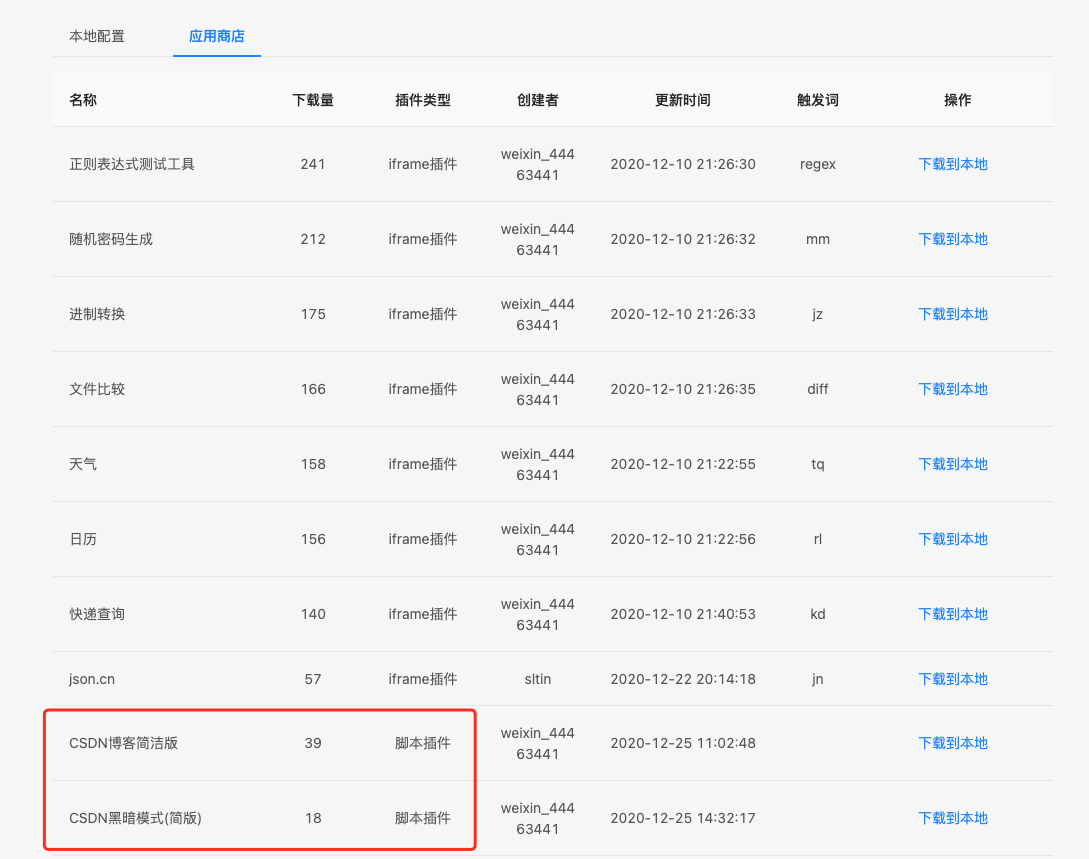Download CSDN博客简洁版 to local
Viewport: 1089px width, 859px height.
pos(953,743)
